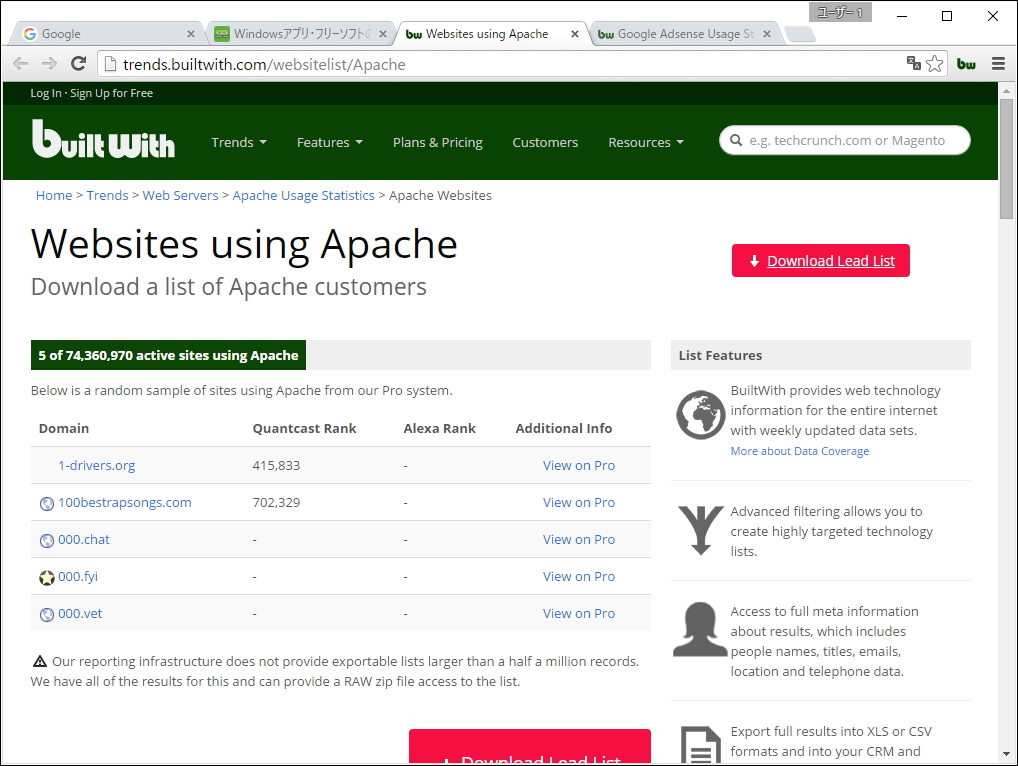Click the Apache Usage Statistics breadcrumb link

point(303,195)
